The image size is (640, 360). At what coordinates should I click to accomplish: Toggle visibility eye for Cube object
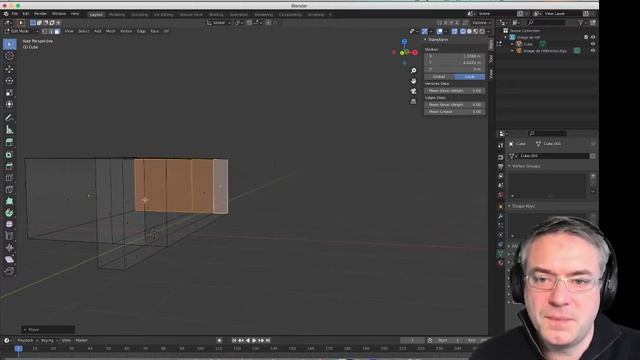(x=593, y=44)
